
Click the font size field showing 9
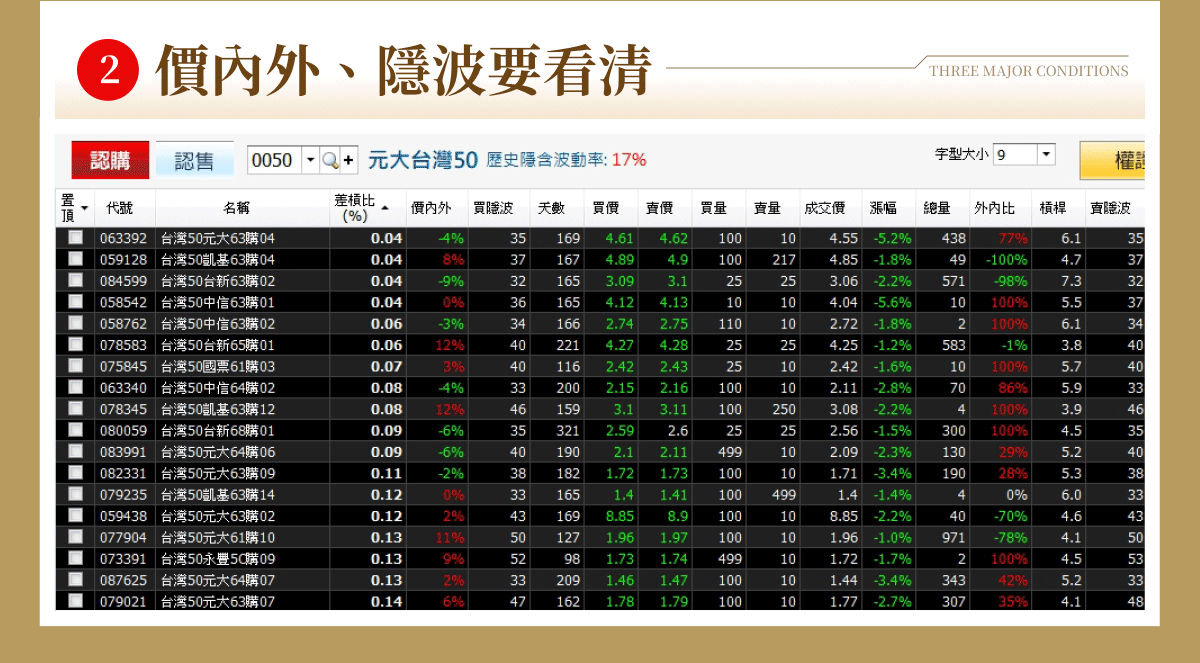[1015, 154]
